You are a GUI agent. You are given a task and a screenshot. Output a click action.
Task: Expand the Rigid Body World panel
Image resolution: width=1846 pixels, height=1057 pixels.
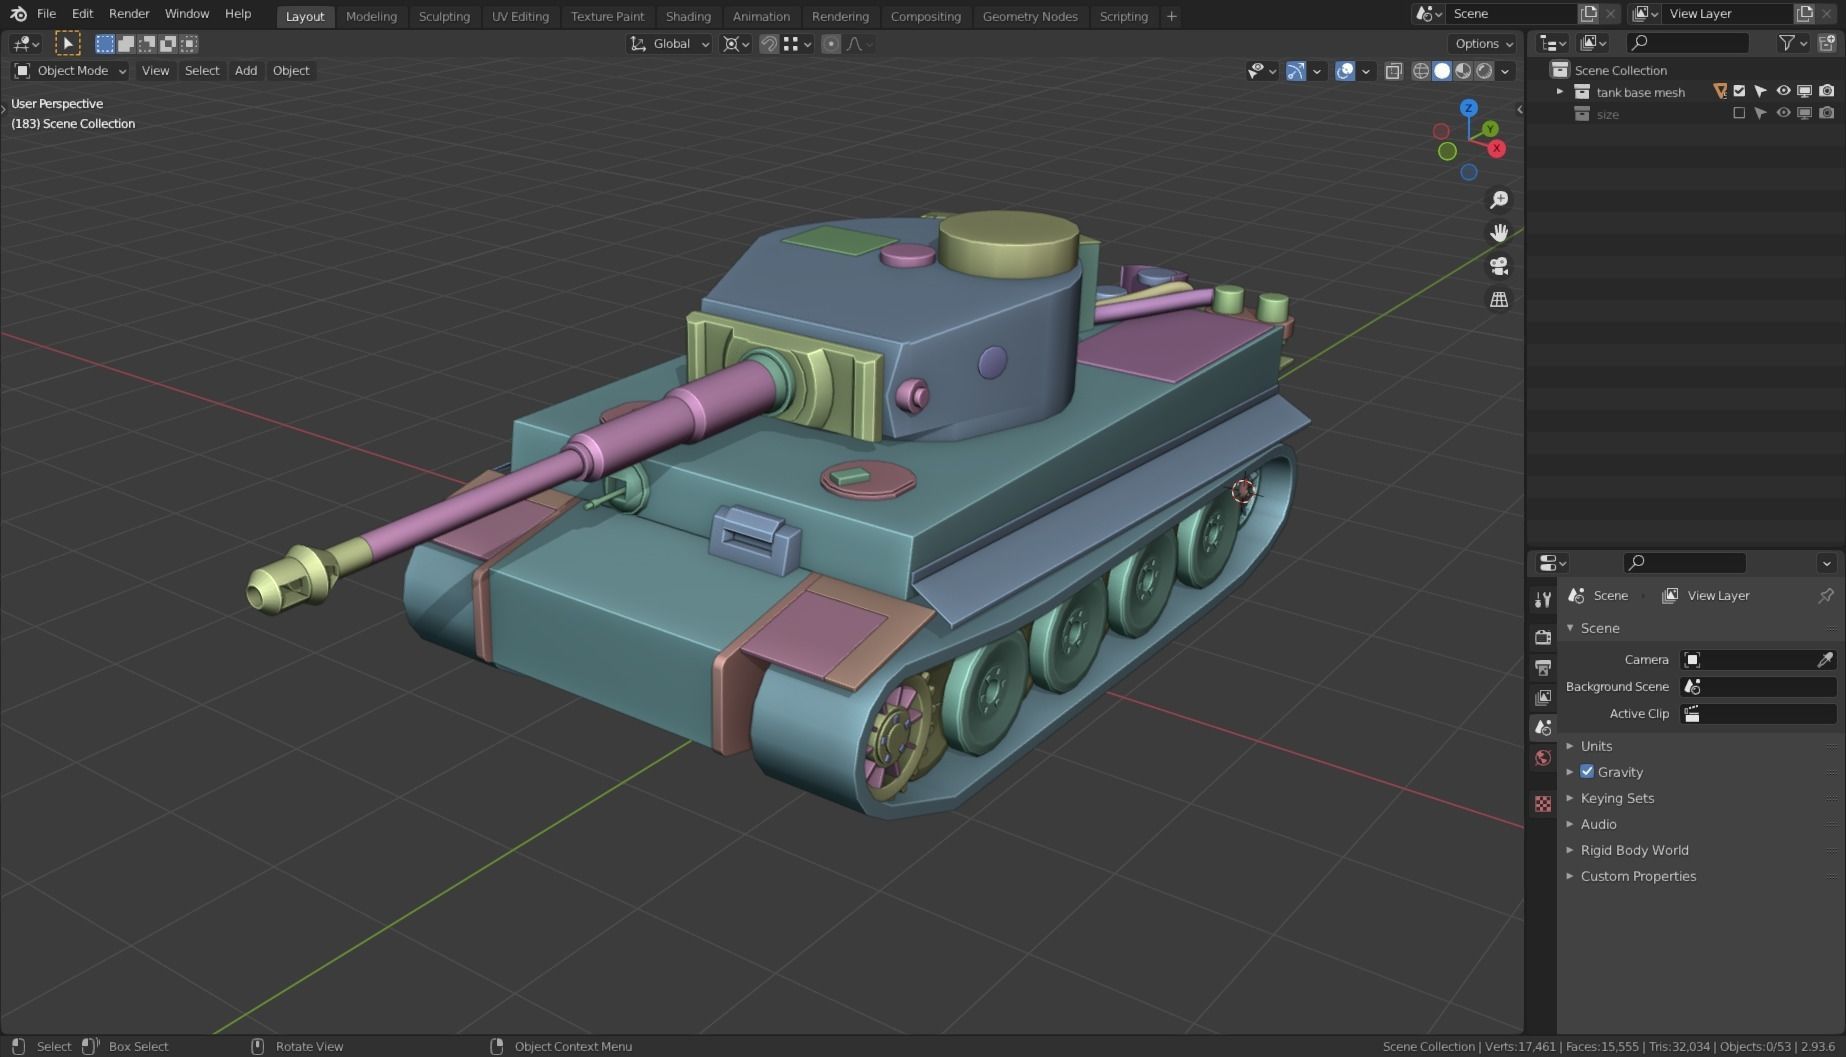(1634, 850)
